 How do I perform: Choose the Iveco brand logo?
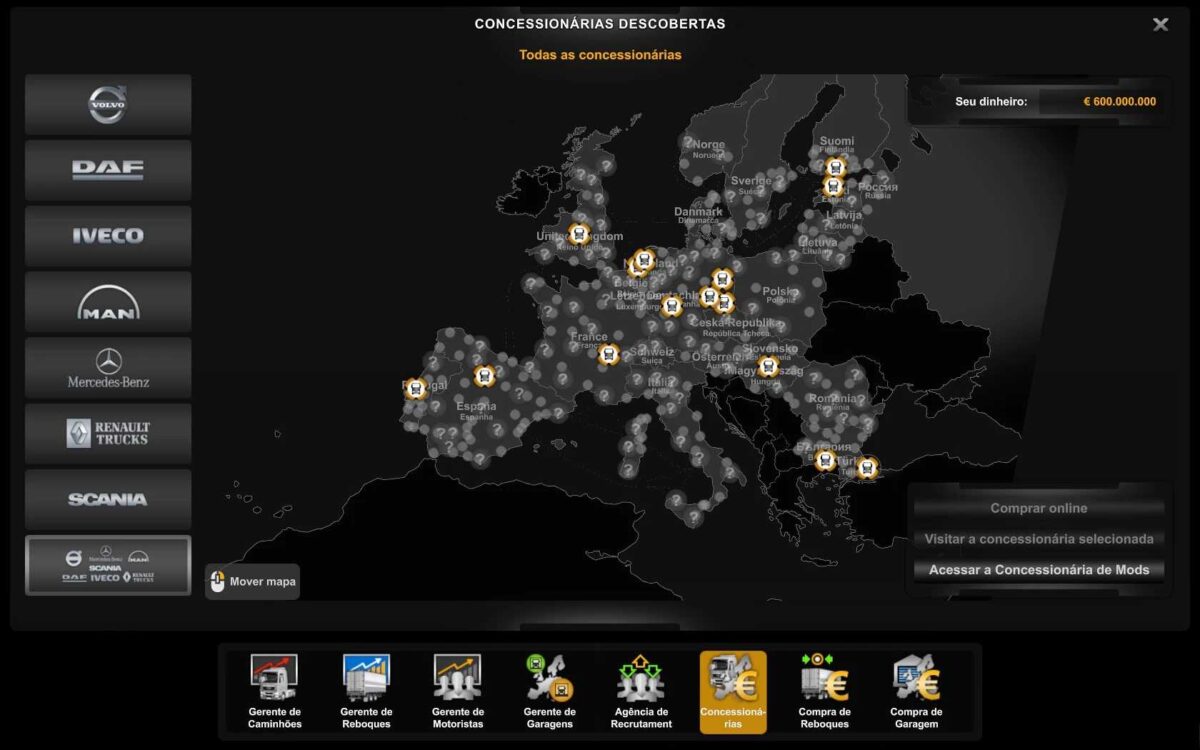coord(108,236)
